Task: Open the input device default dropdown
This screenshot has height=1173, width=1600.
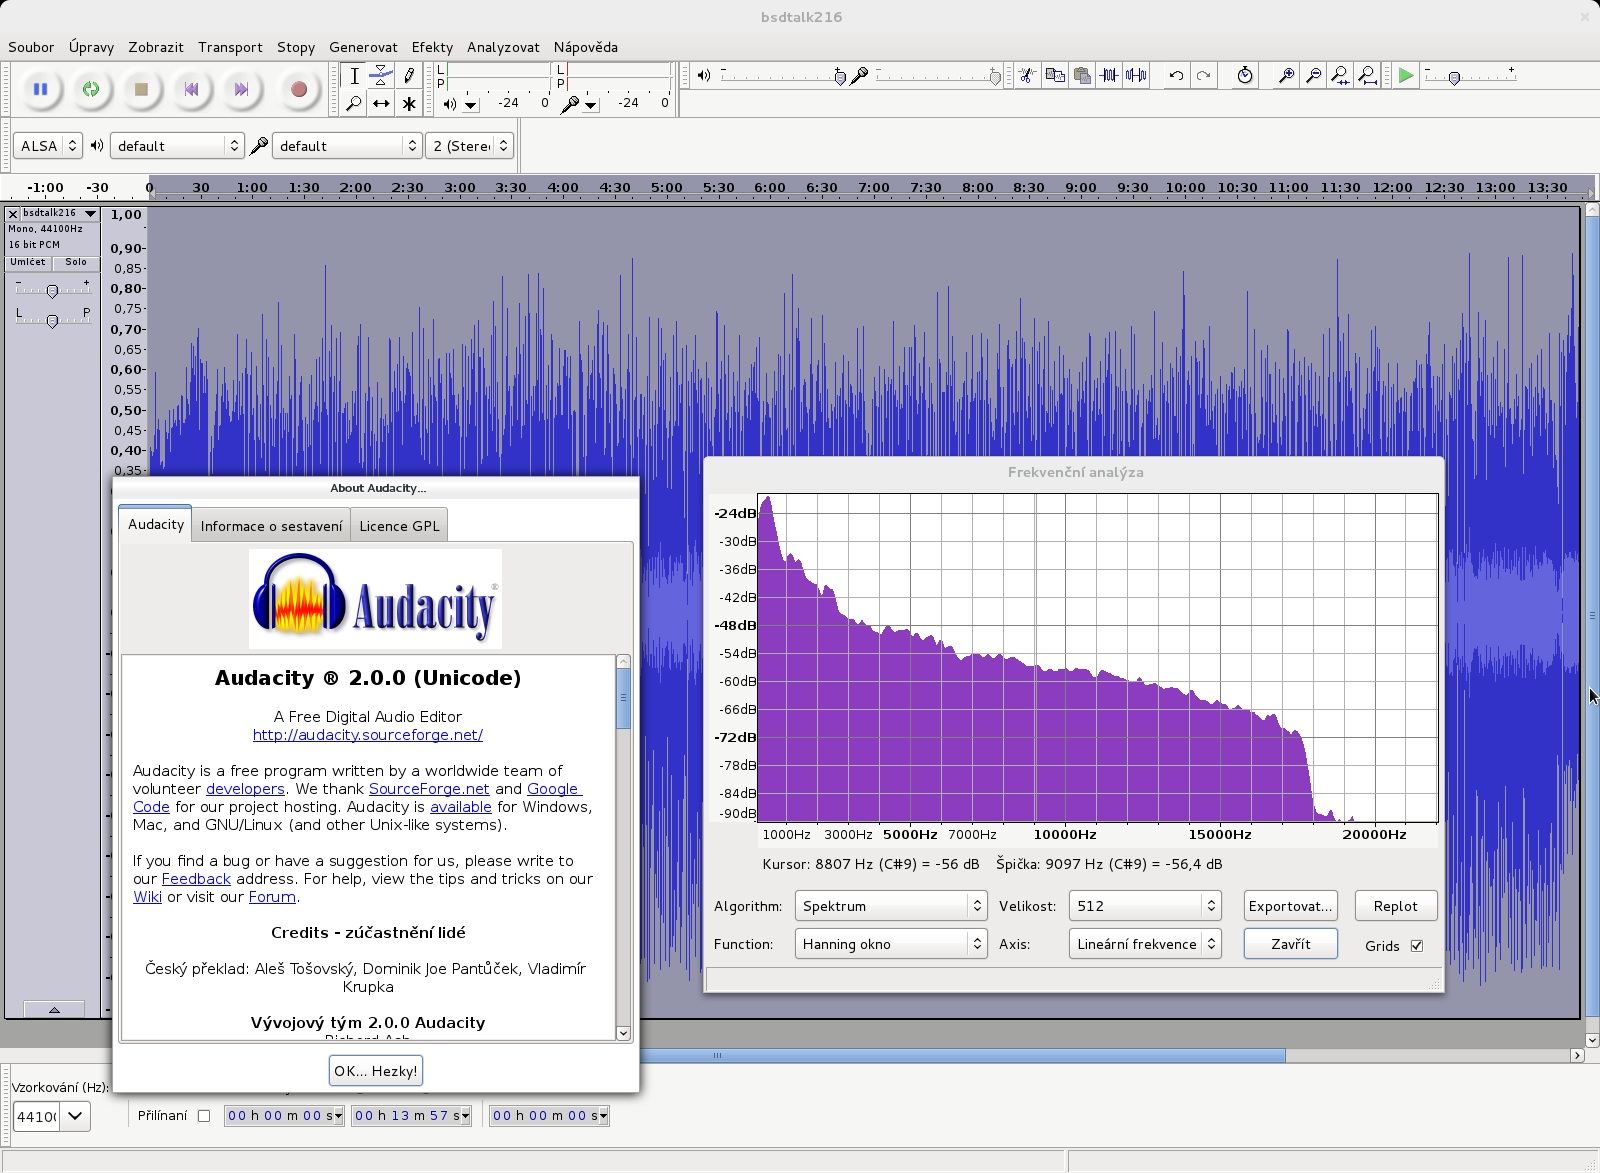Action: (x=347, y=146)
